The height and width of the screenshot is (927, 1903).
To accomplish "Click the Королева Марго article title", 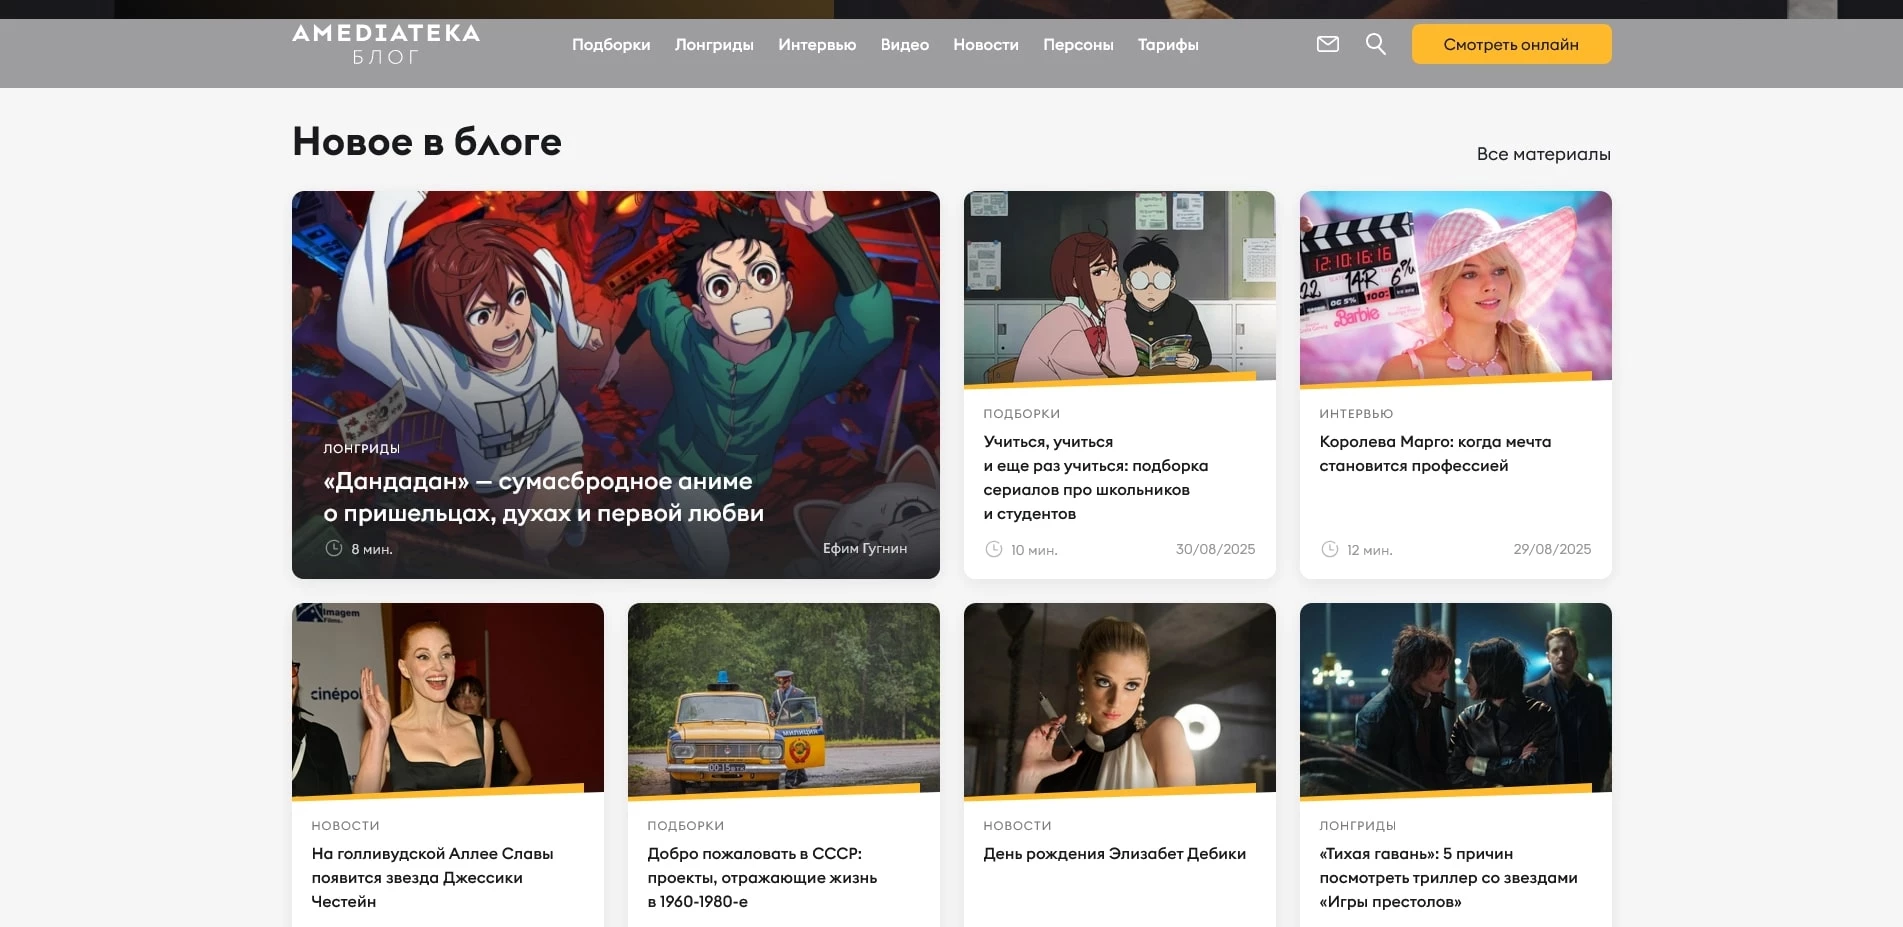I will pyautogui.click(x=1434, y=453).
